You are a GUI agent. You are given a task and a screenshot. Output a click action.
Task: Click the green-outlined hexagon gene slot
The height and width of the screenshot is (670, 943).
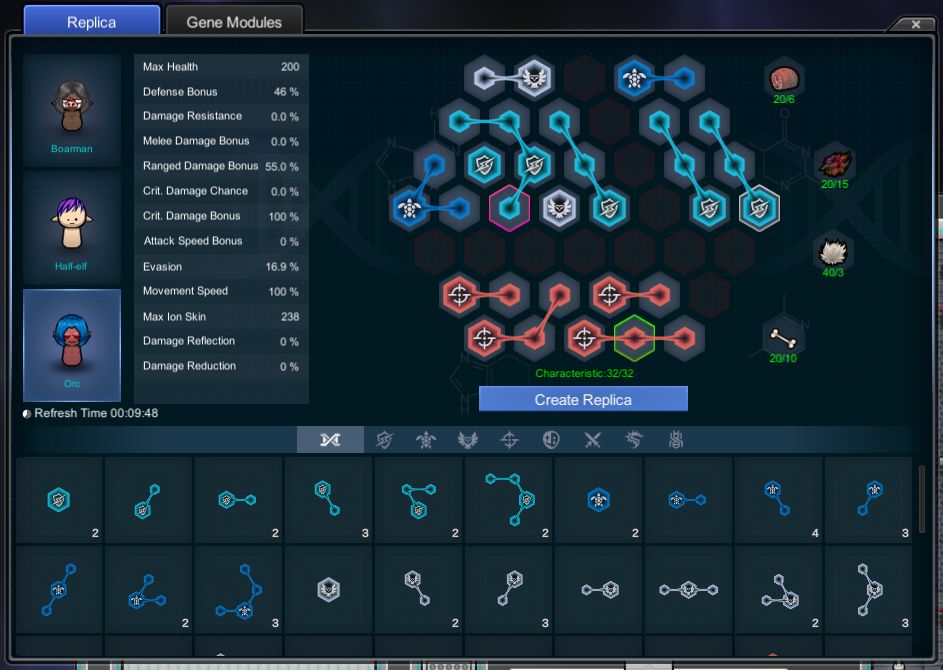pyautogui.click(x=634, y=337)
